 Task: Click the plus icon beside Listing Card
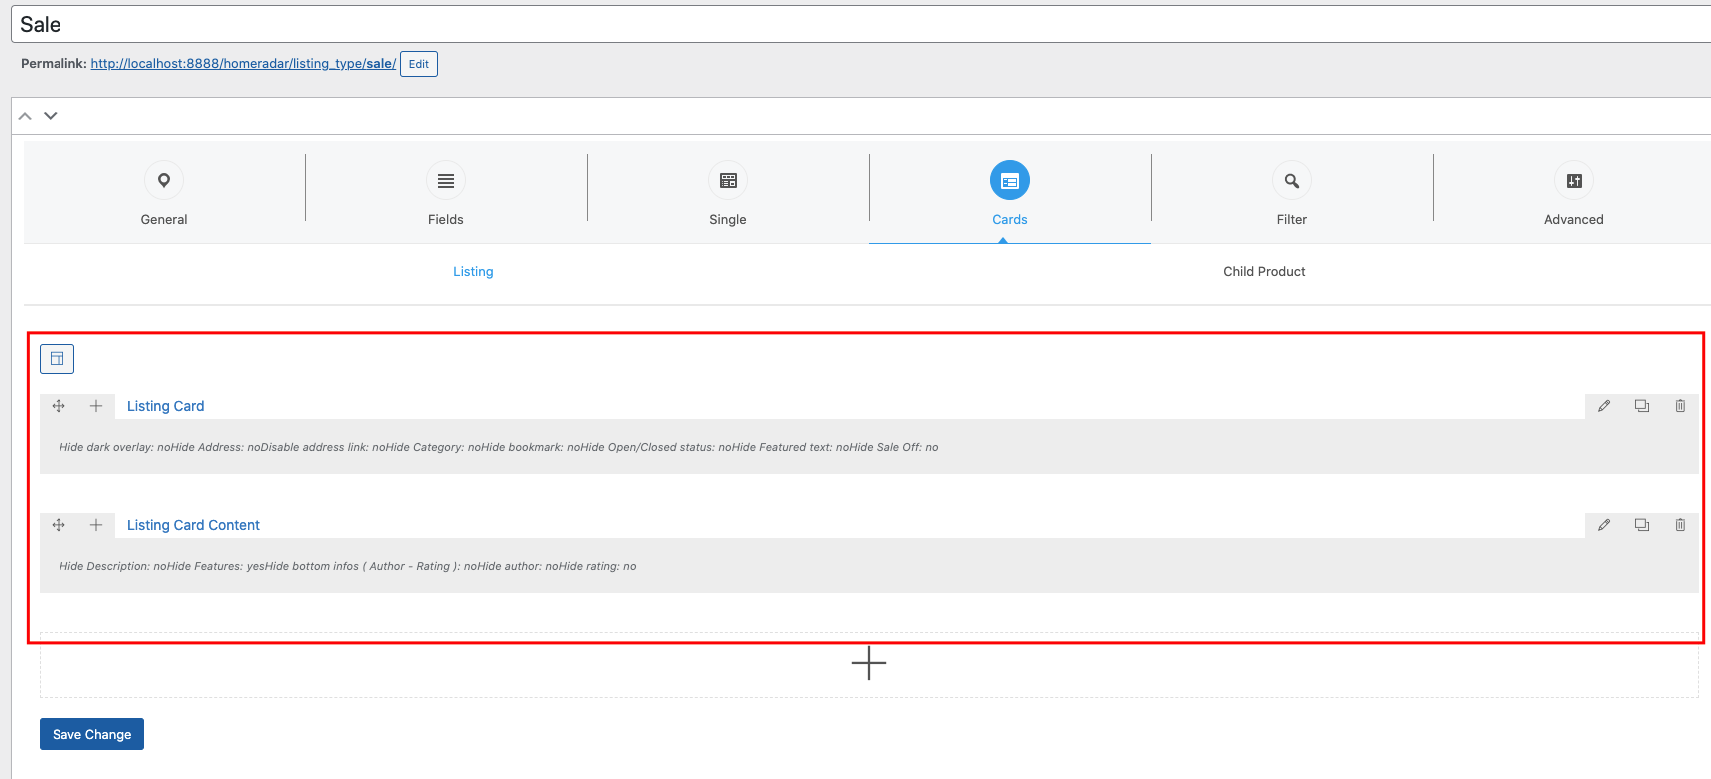pos(96,406)
